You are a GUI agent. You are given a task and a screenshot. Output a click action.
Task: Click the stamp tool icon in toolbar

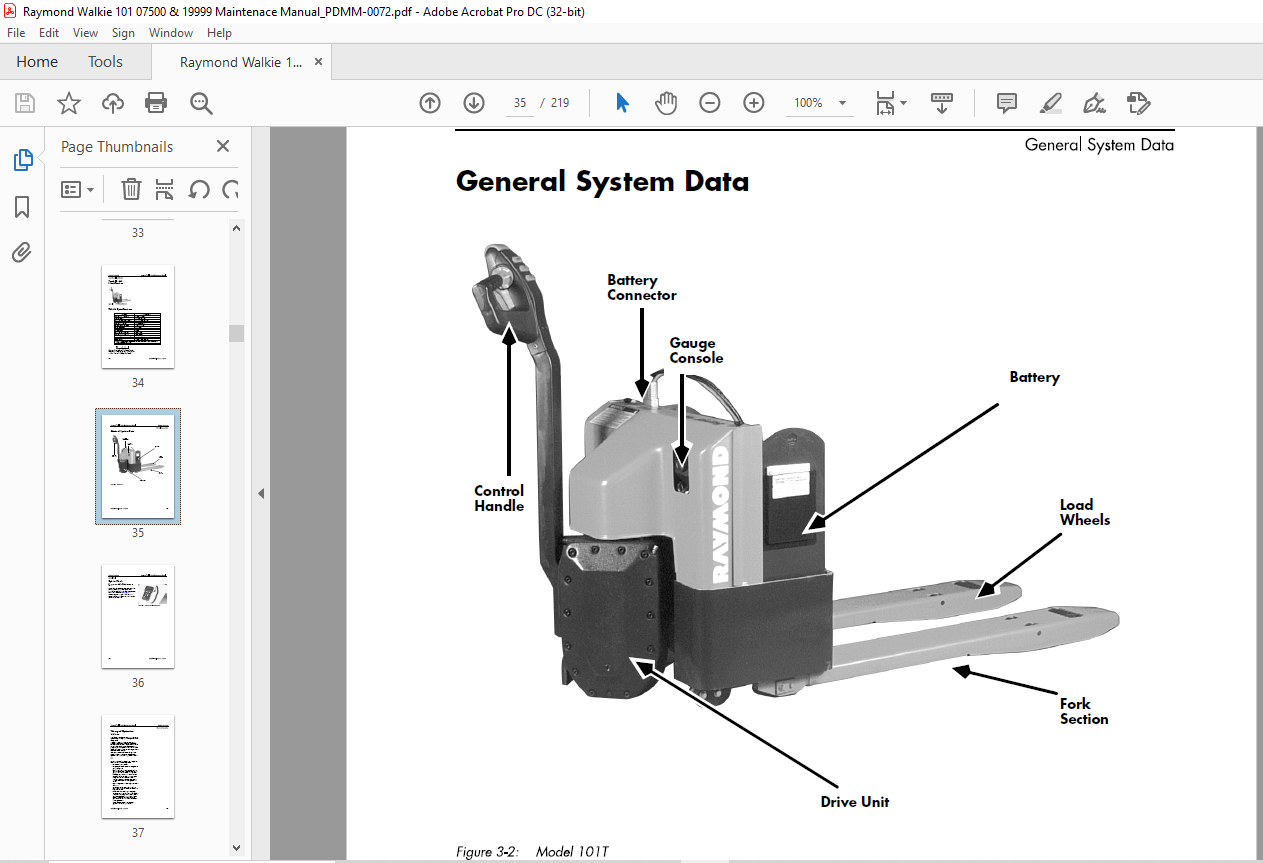click(1138, 103)
